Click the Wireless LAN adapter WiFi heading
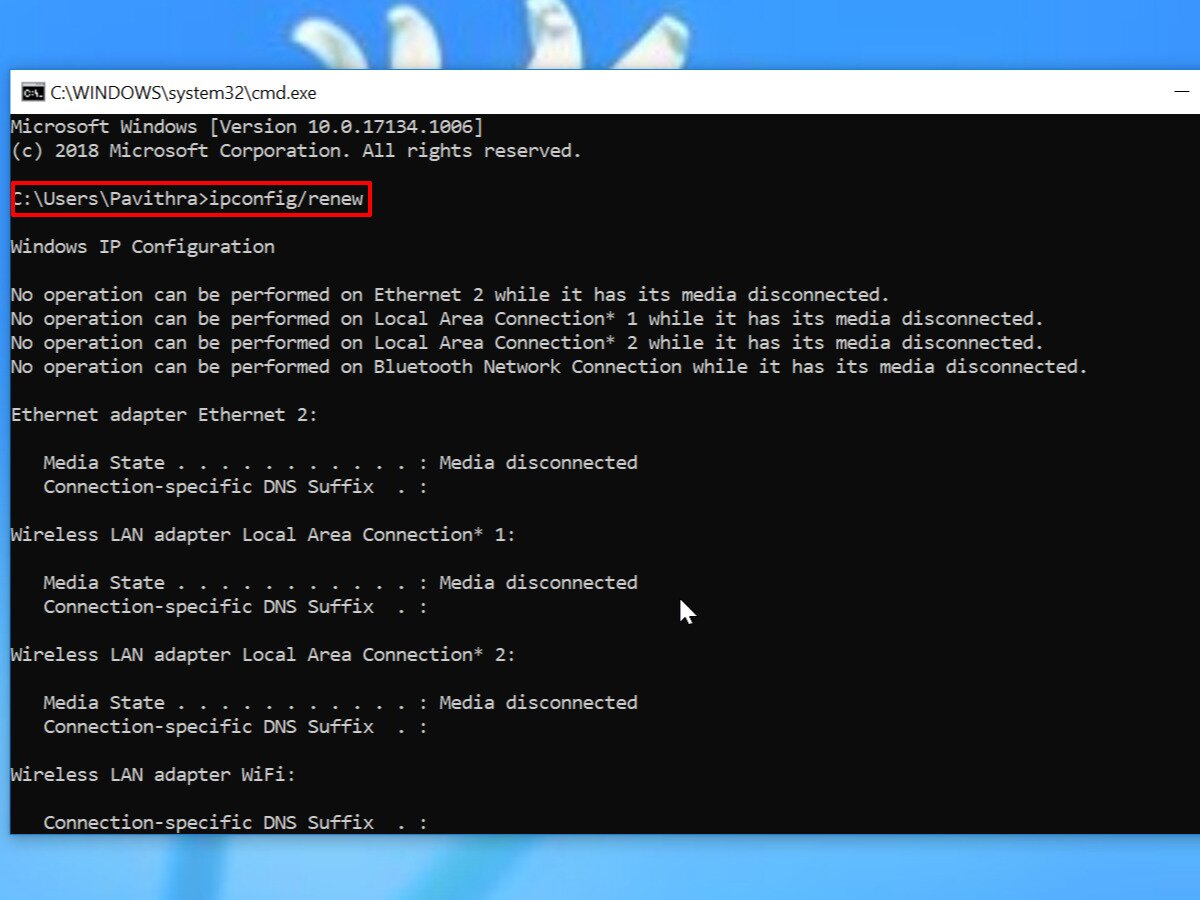Image resolution: width=1200 pixels, height=900 pixels. point(153,775)
